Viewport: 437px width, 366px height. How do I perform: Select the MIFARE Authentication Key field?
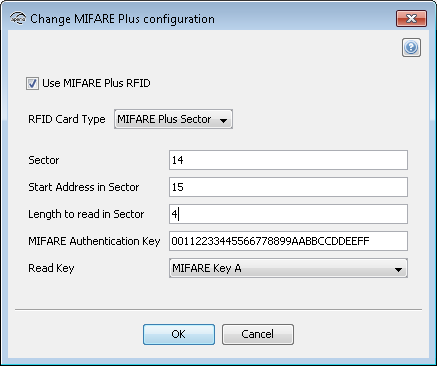[288, 241]
